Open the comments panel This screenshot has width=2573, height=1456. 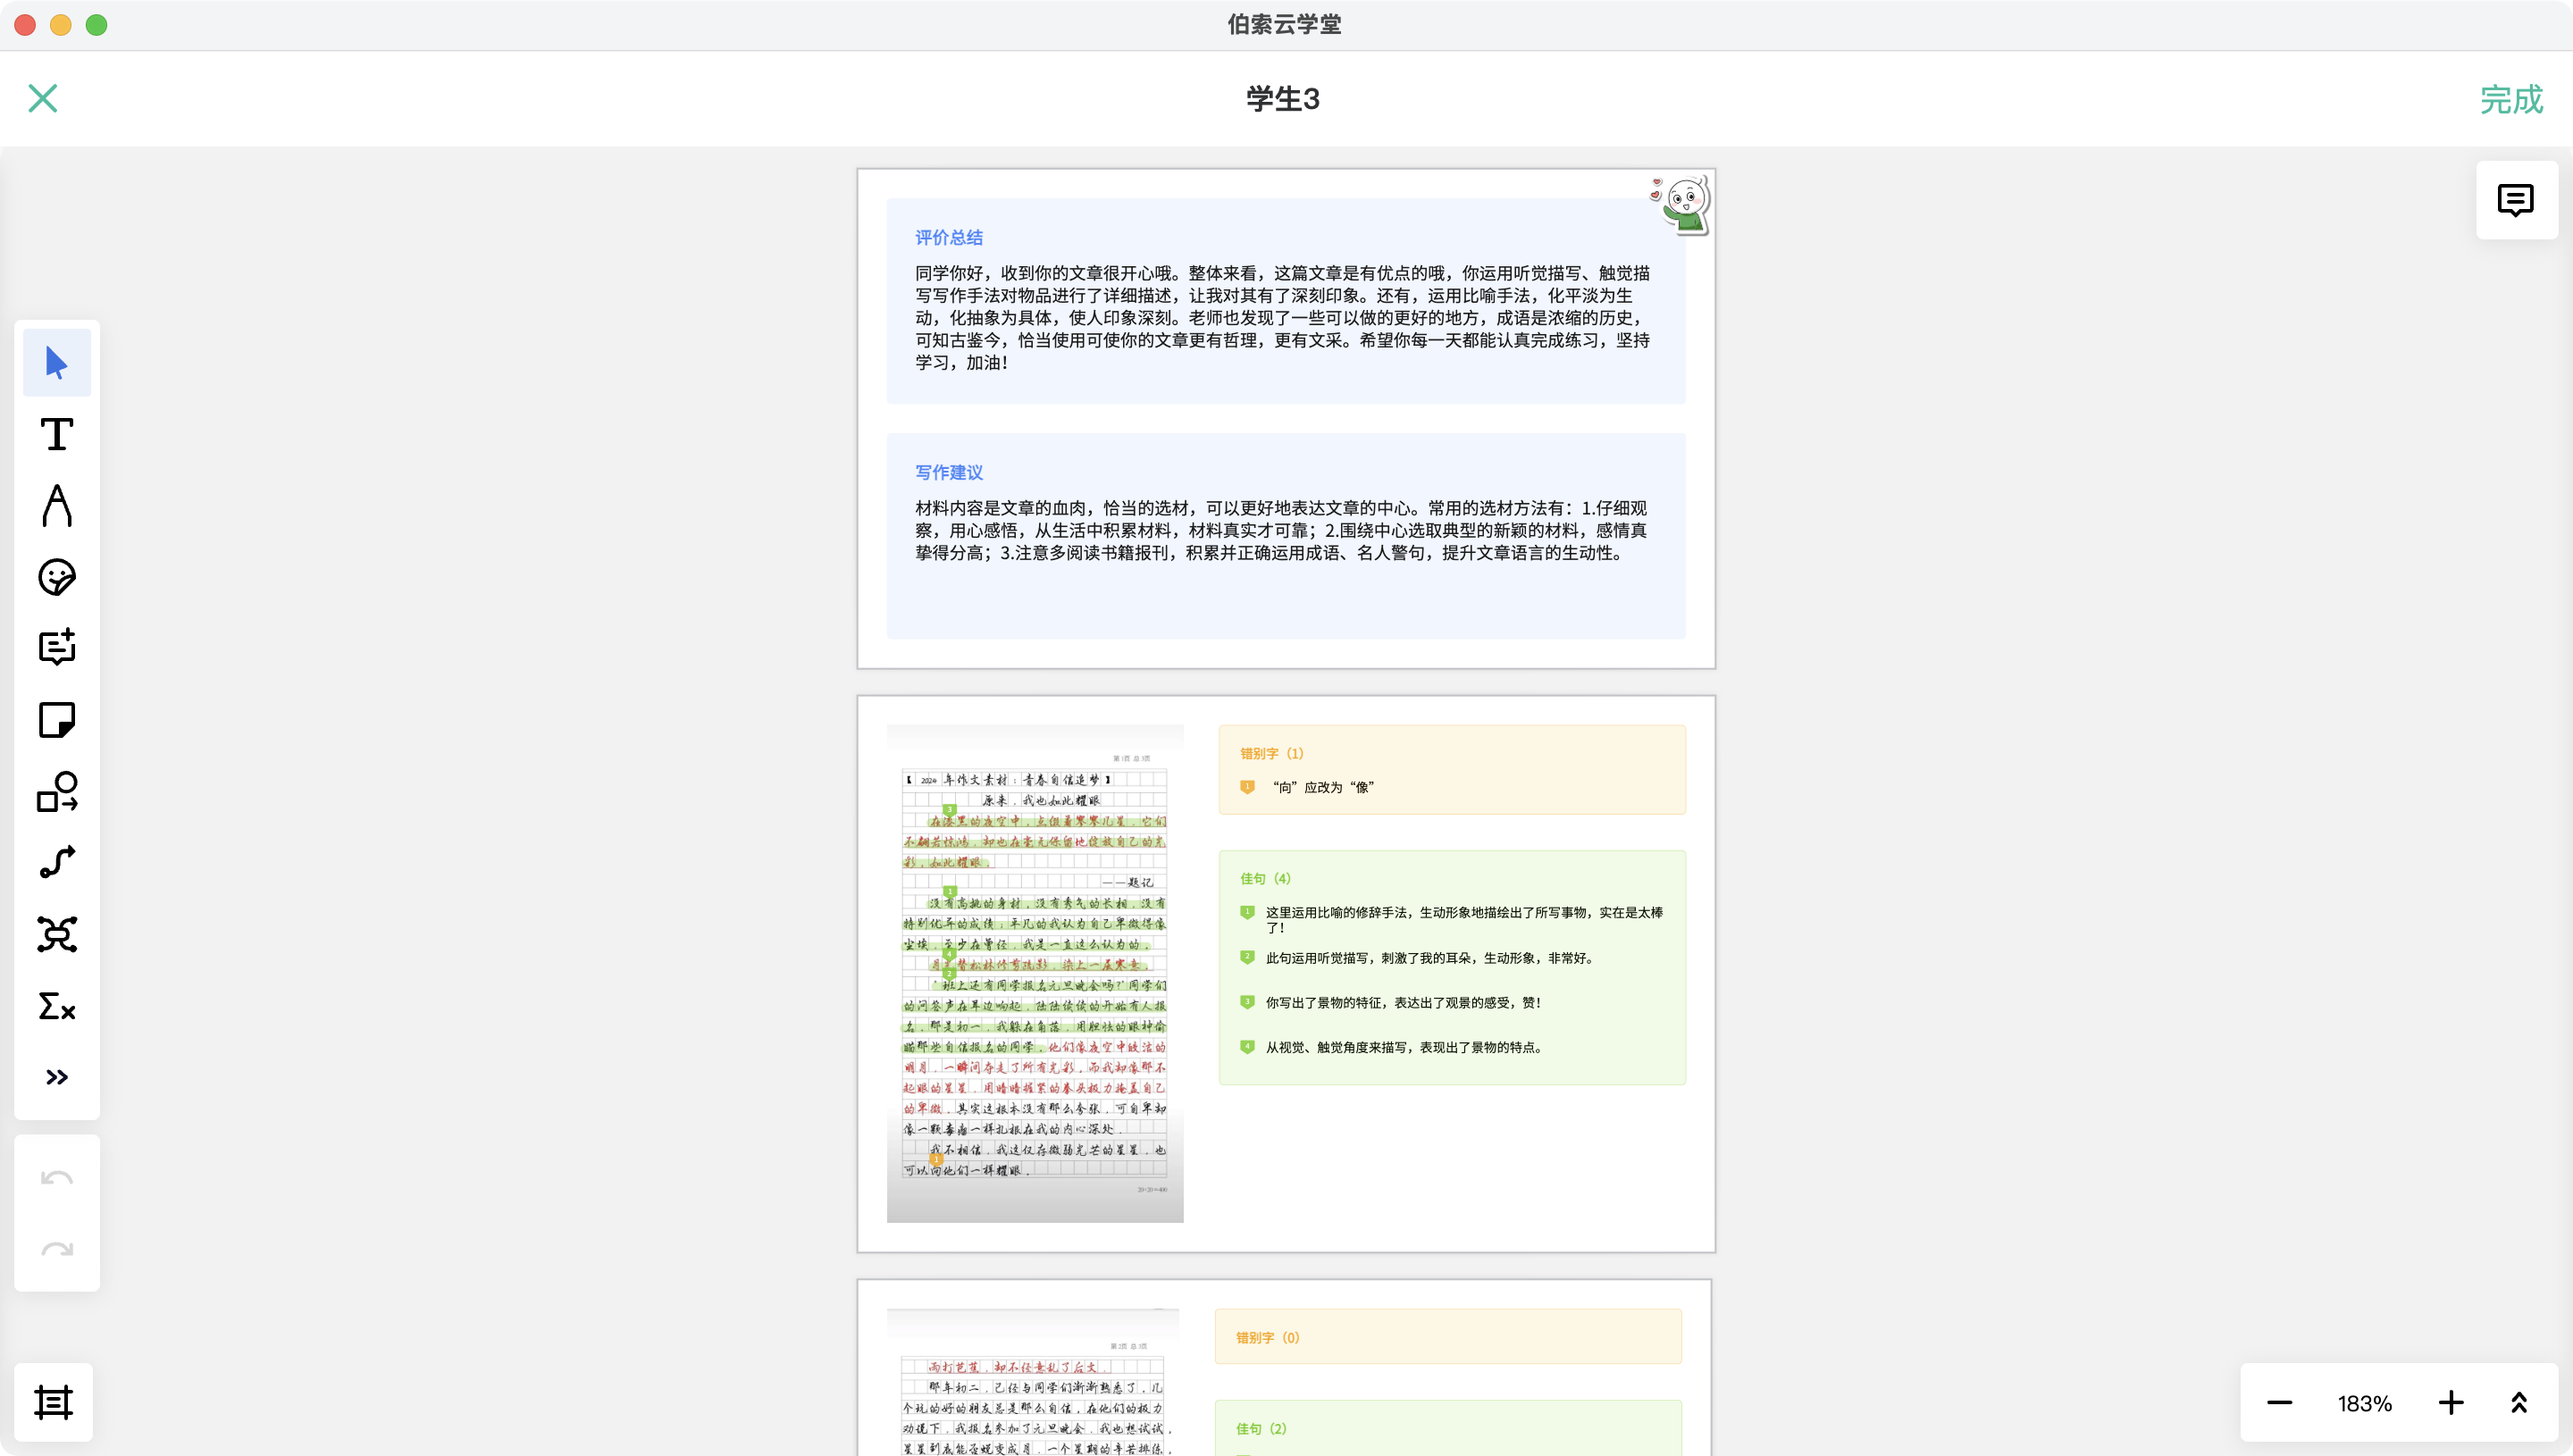coord(2516,200)
